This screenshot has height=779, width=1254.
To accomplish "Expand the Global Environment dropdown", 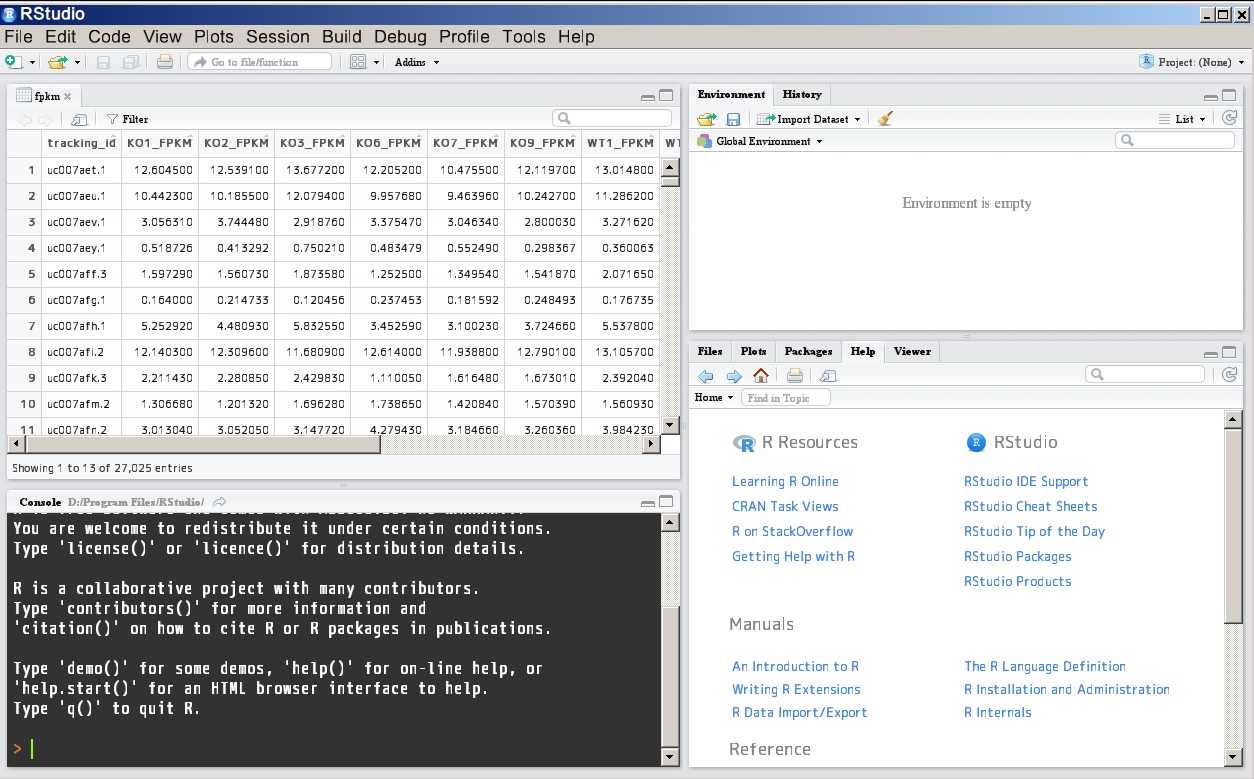I will (x=760, y=141).
